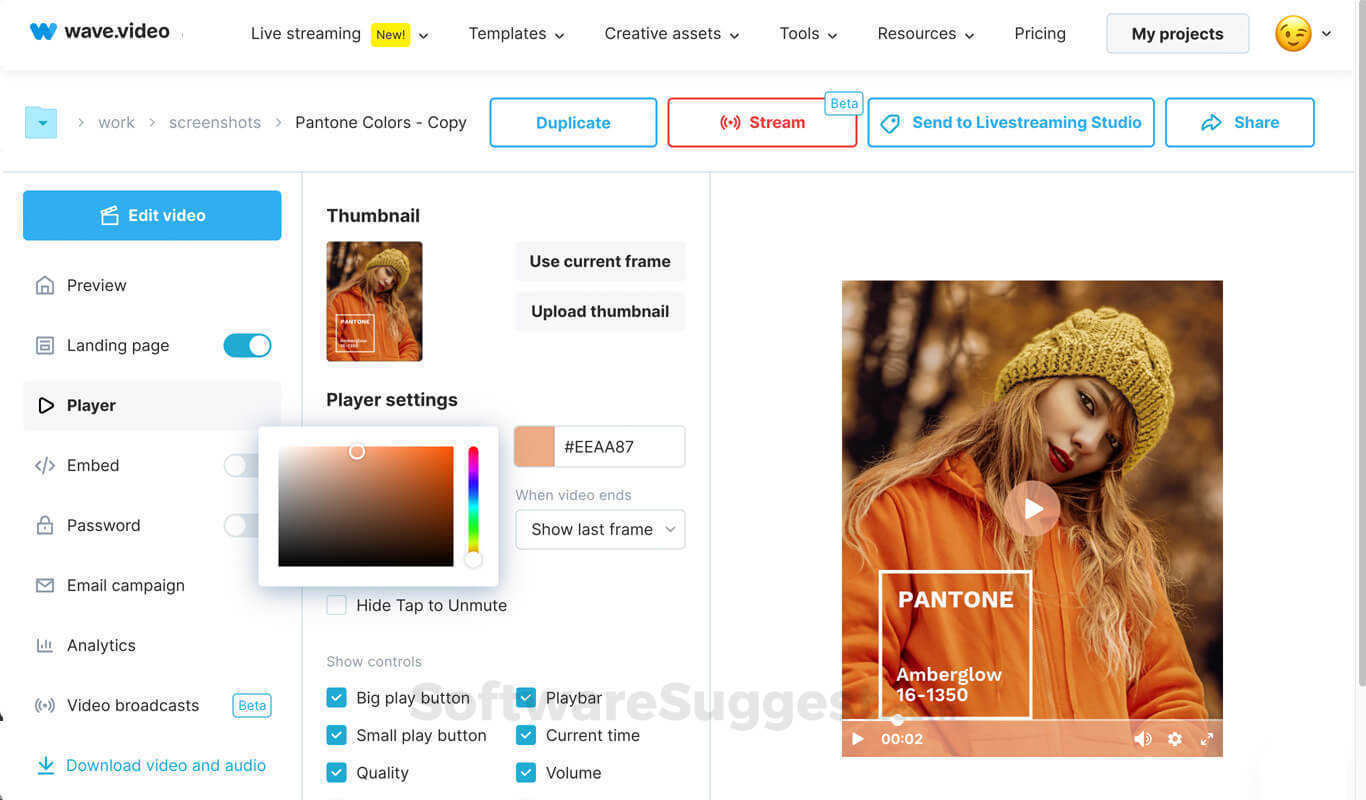Click the #EEAA87 color swatch

point(535,446)
